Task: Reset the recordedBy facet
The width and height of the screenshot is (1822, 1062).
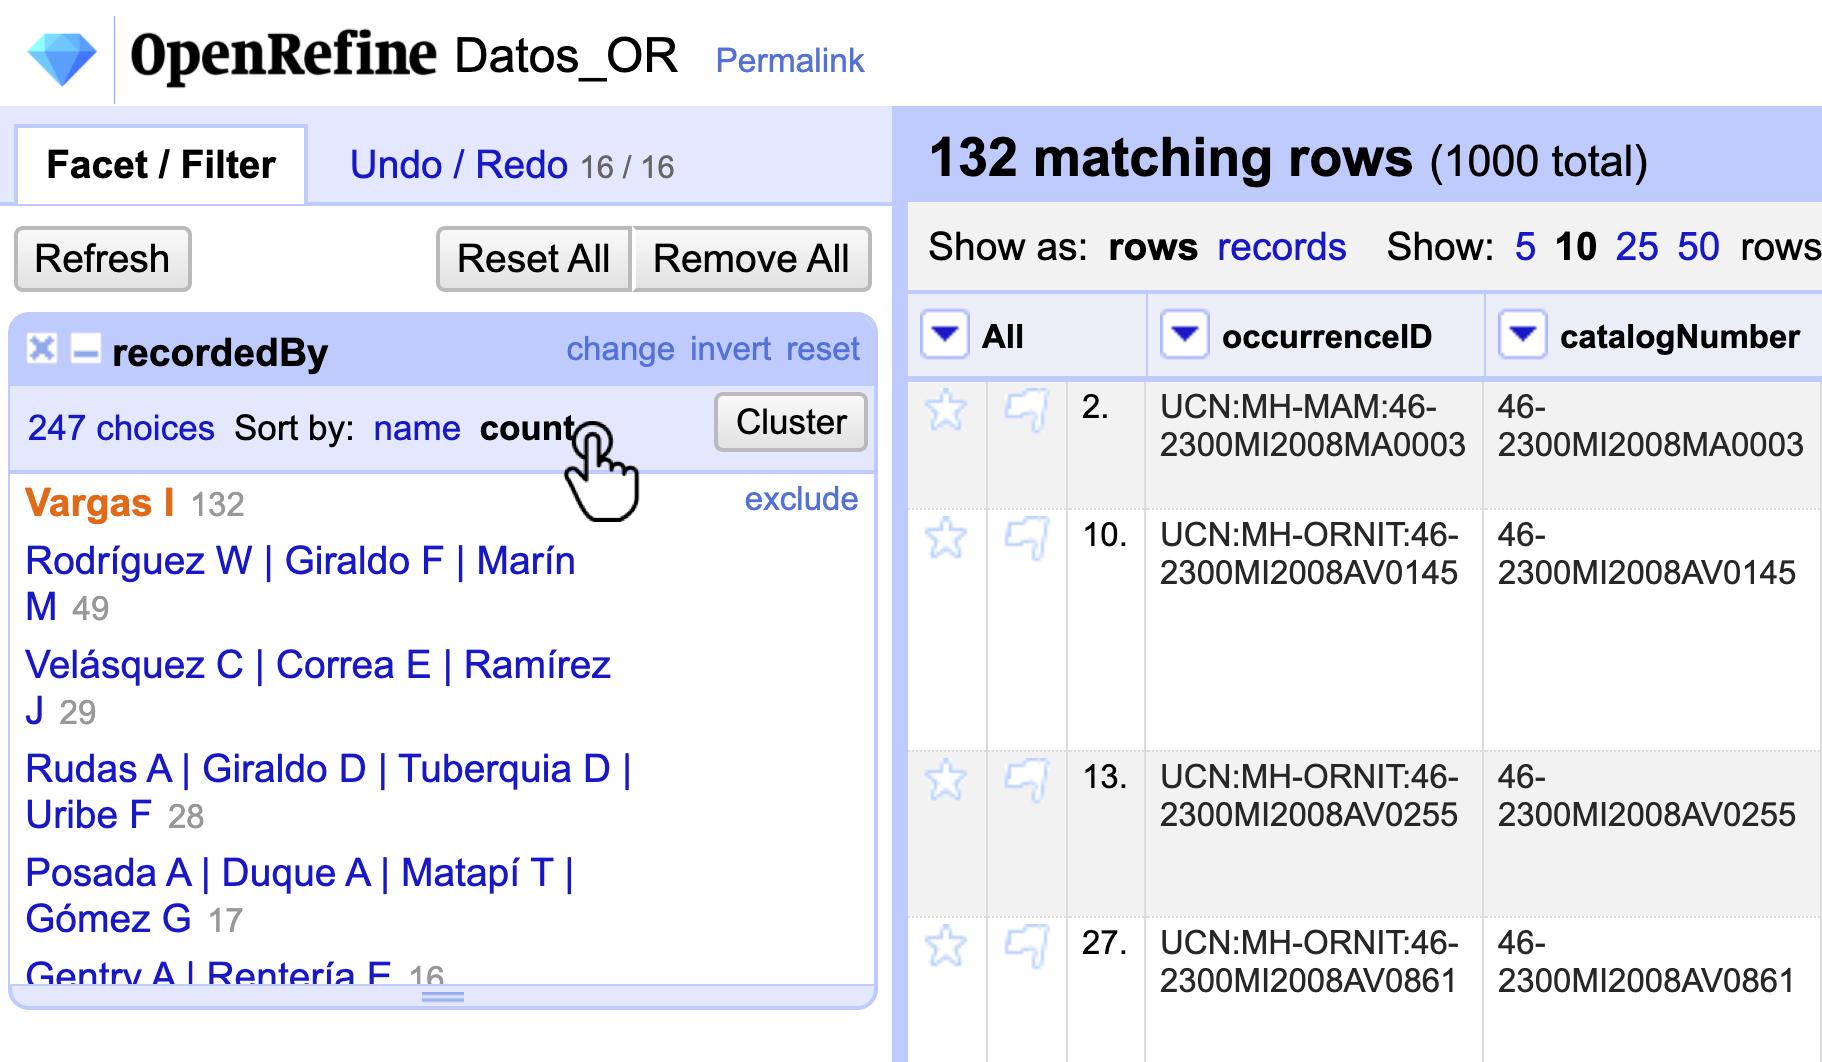Action: click(823, 349)
